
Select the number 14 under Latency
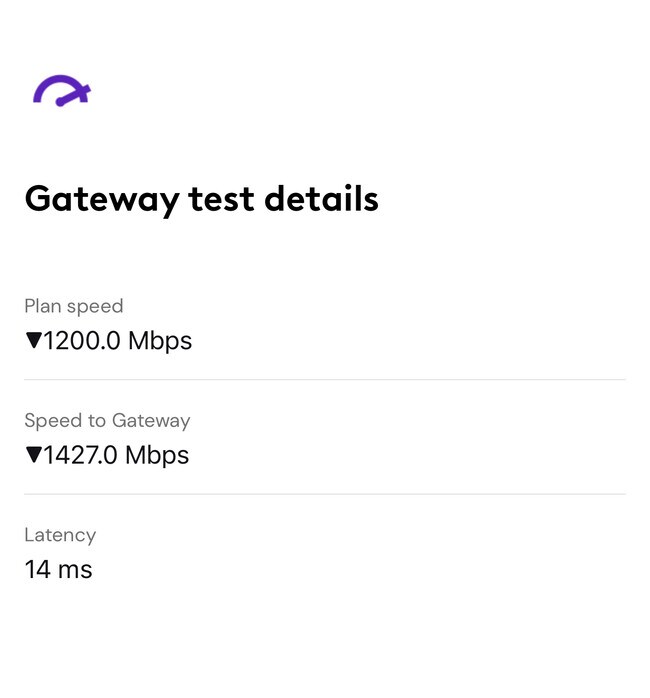click(x=37, y=570)
